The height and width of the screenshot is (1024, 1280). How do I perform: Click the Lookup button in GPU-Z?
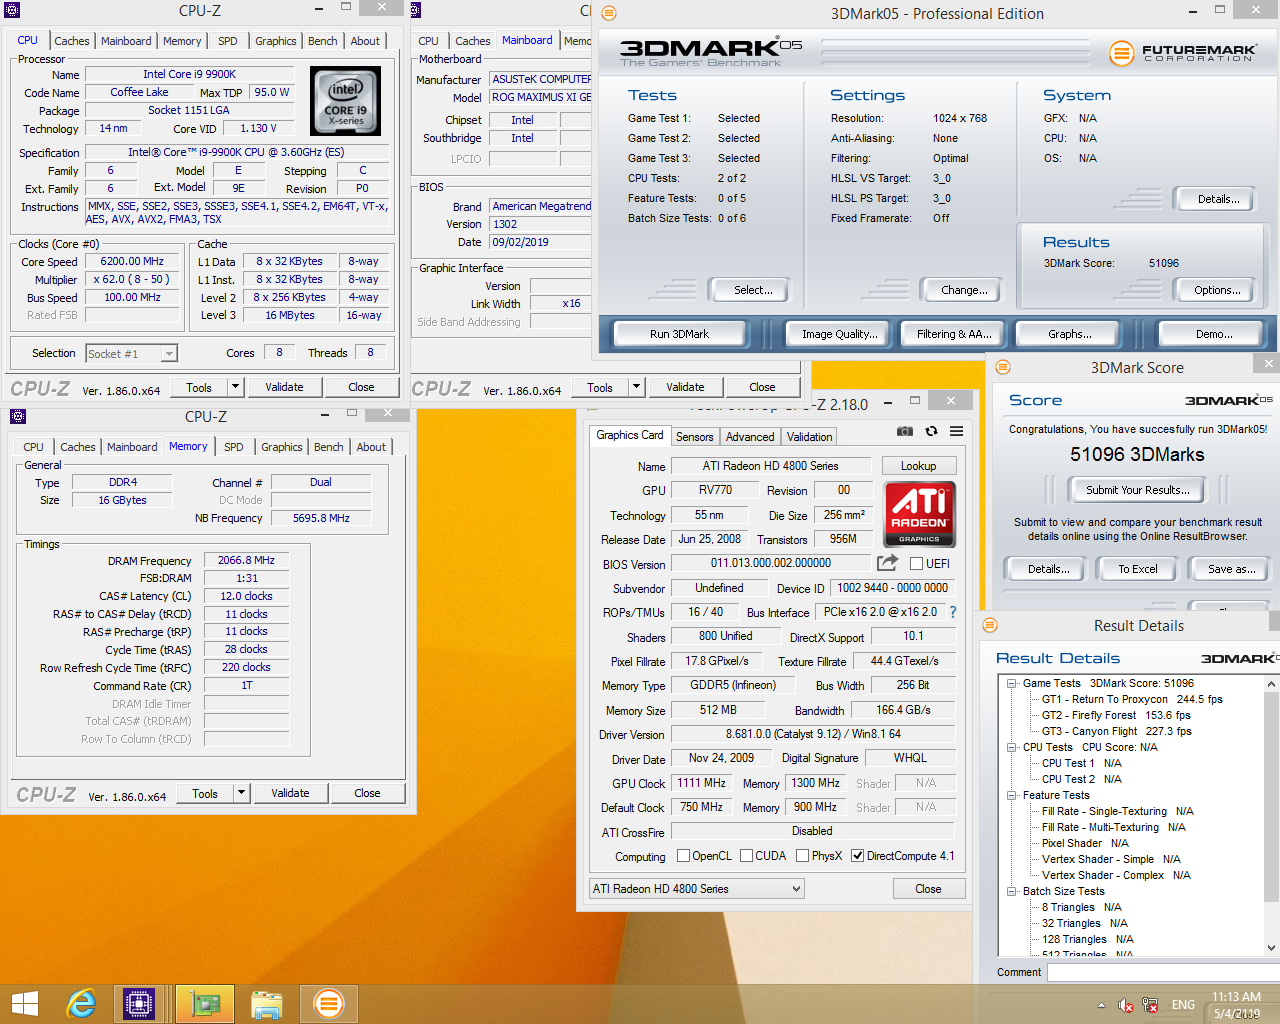pos(918,466)
